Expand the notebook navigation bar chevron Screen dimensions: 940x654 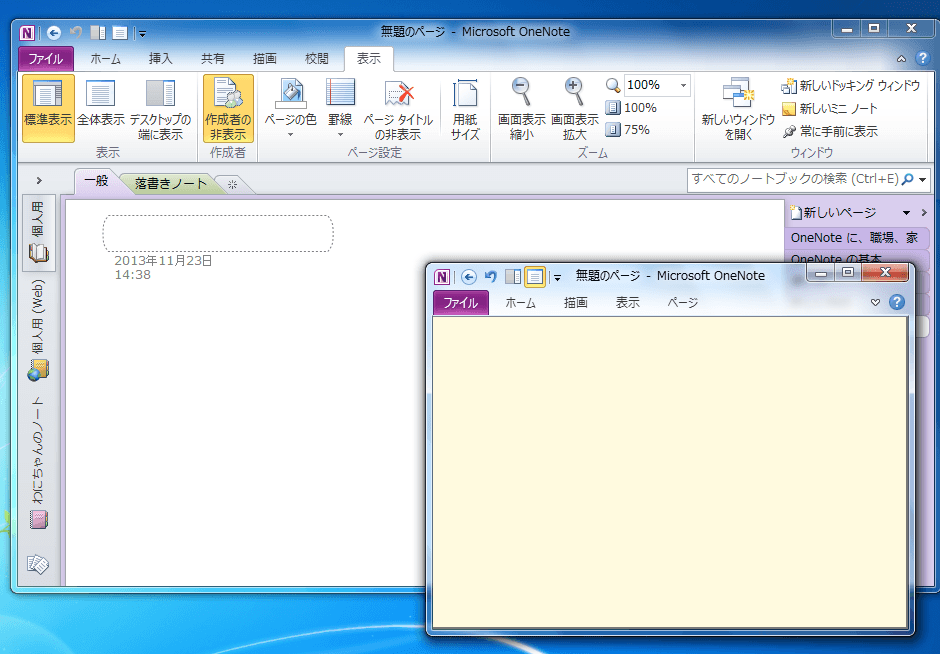tap(39, 180)
